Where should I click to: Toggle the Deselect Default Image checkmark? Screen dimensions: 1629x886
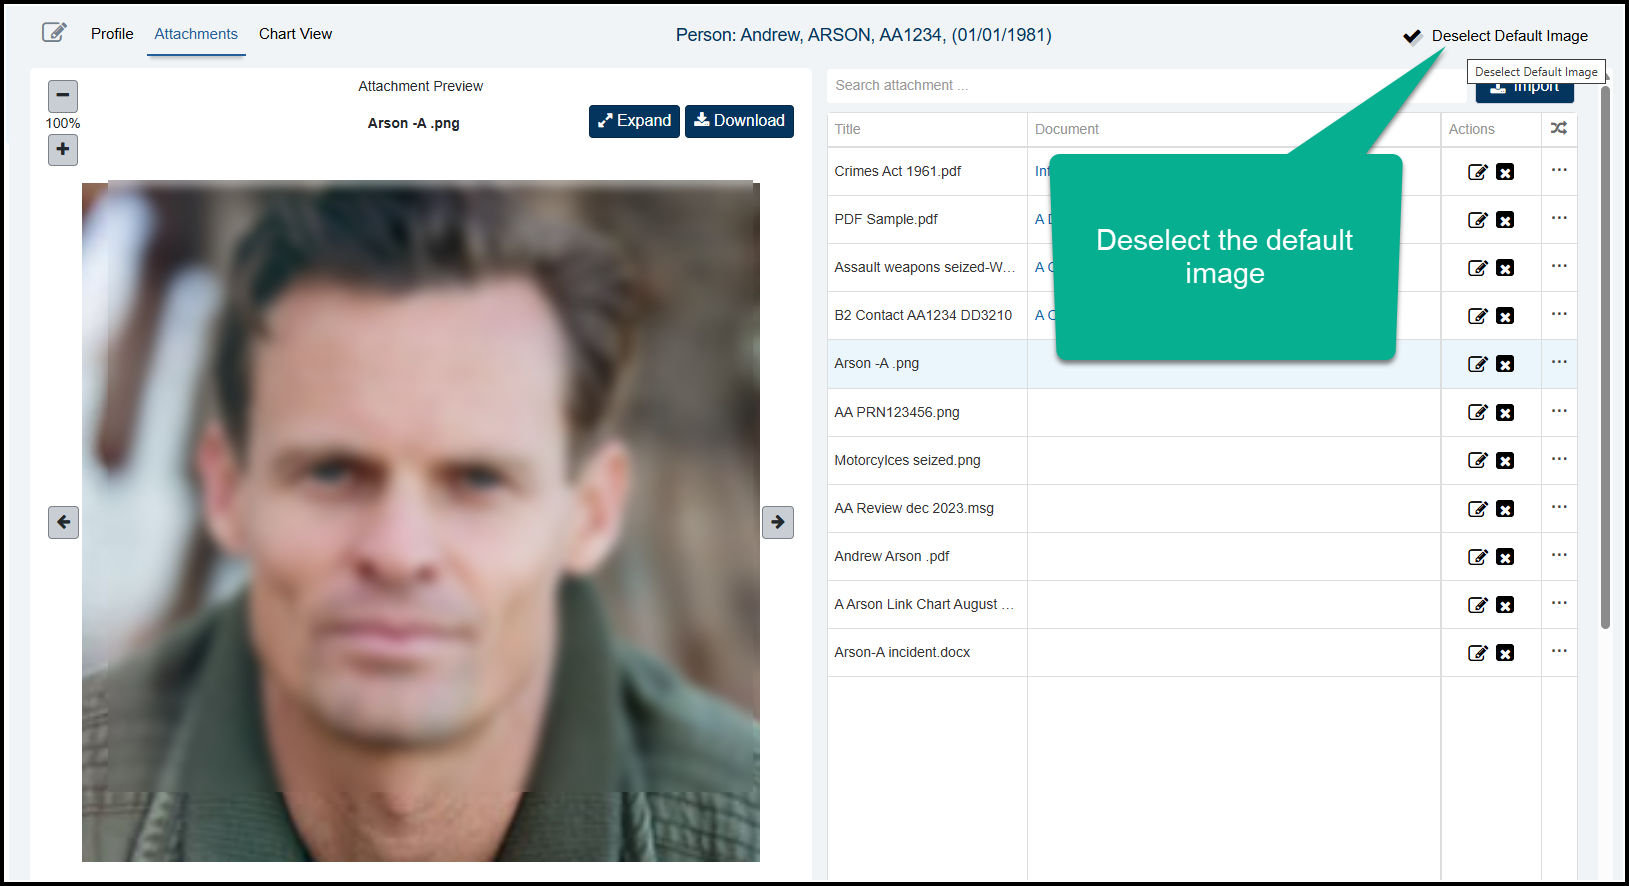pos(1412,37)
